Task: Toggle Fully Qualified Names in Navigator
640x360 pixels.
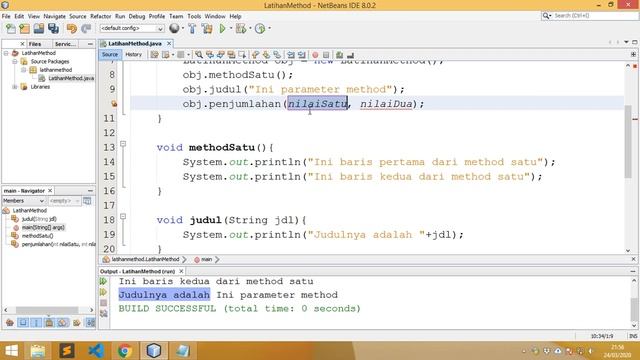Action: pos(76,323)
